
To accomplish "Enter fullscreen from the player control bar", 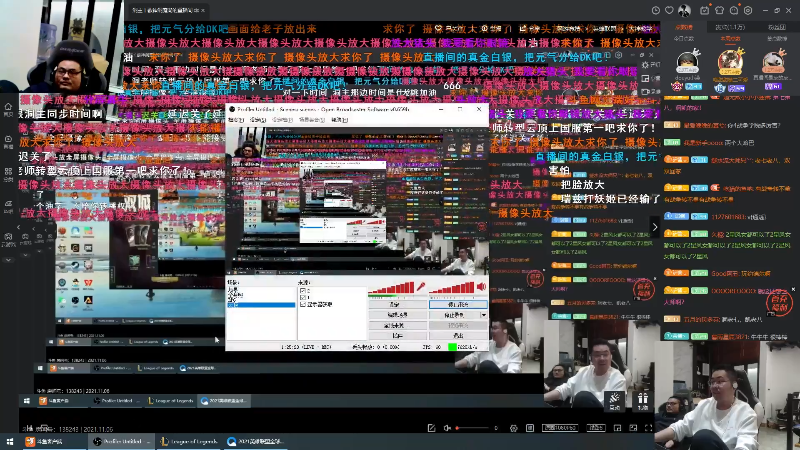I will click(648, 428).
